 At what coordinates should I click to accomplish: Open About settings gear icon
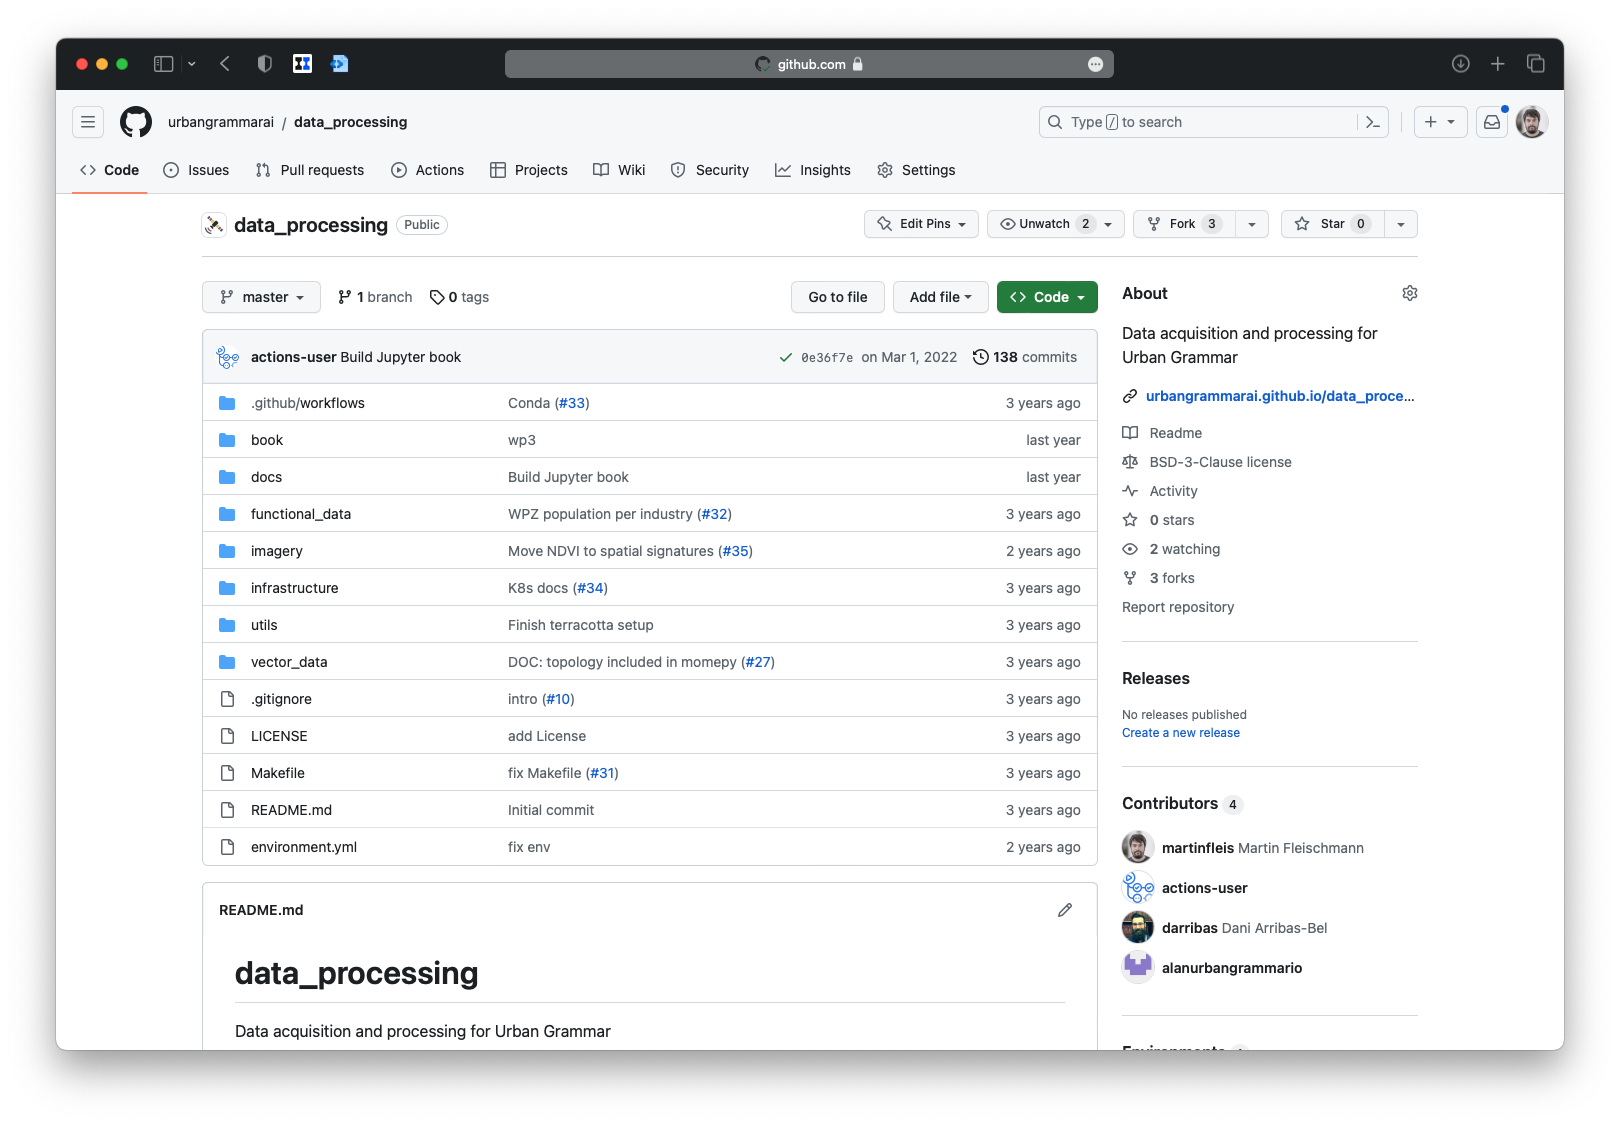pyautogui.click(x=1409, y=293)
